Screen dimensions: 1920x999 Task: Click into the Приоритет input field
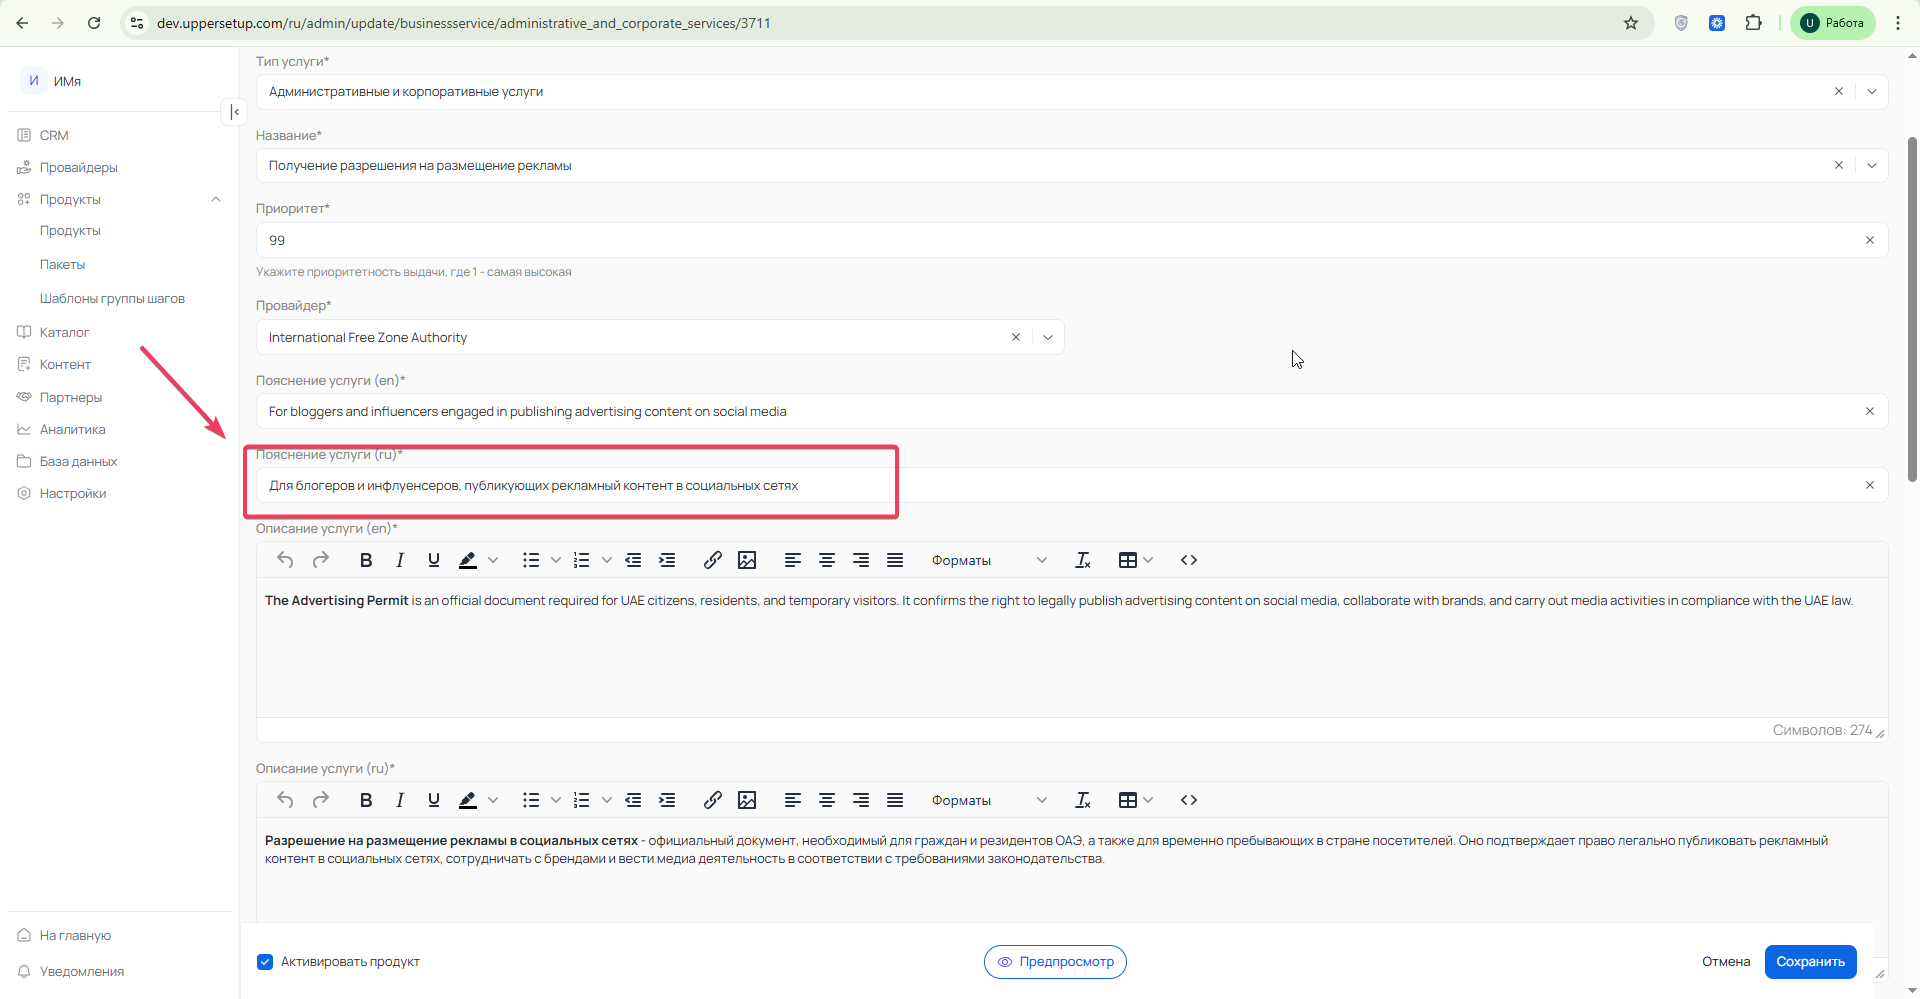tap(1060, 240)
